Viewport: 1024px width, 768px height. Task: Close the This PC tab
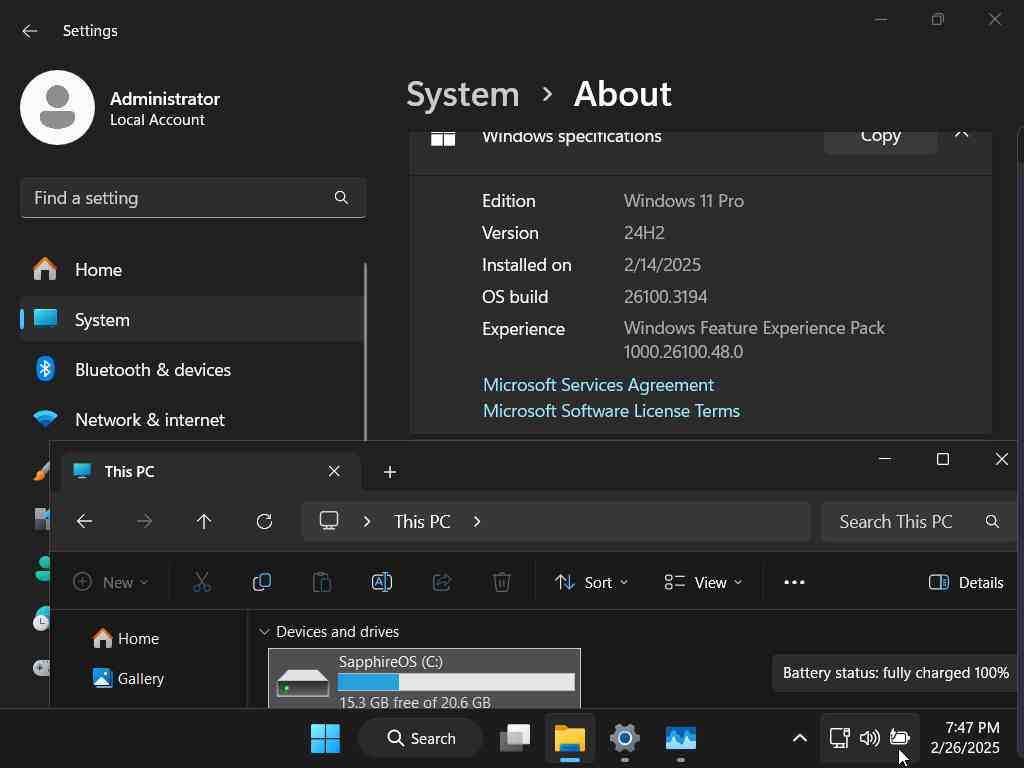coord(334,471)
